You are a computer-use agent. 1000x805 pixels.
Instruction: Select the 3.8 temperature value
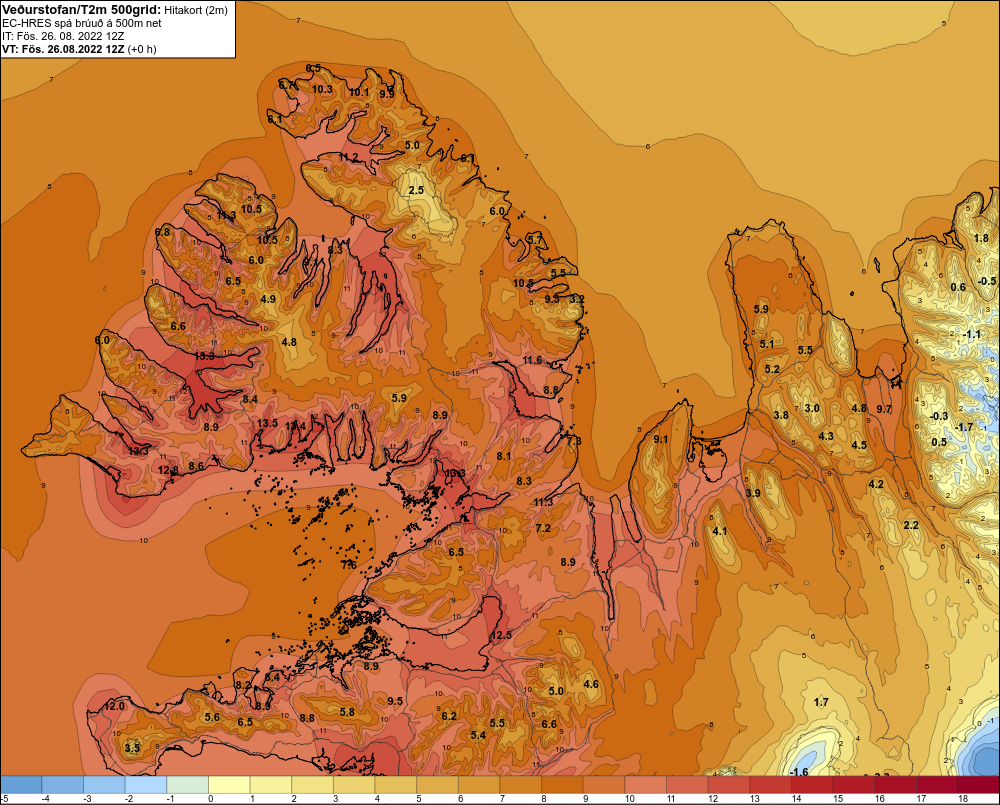[781, 415]
